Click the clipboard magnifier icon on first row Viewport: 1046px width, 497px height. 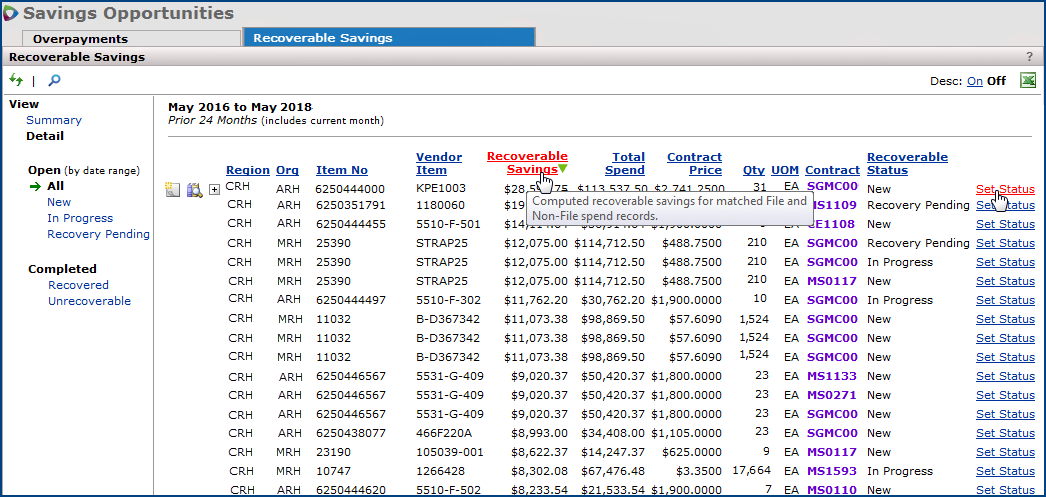[194, 188]
